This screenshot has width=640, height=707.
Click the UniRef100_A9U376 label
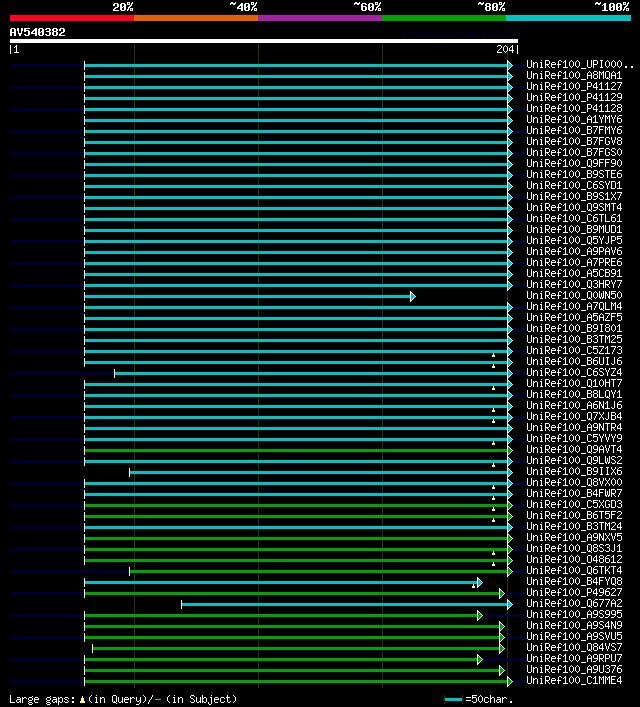tap(574, 670)
